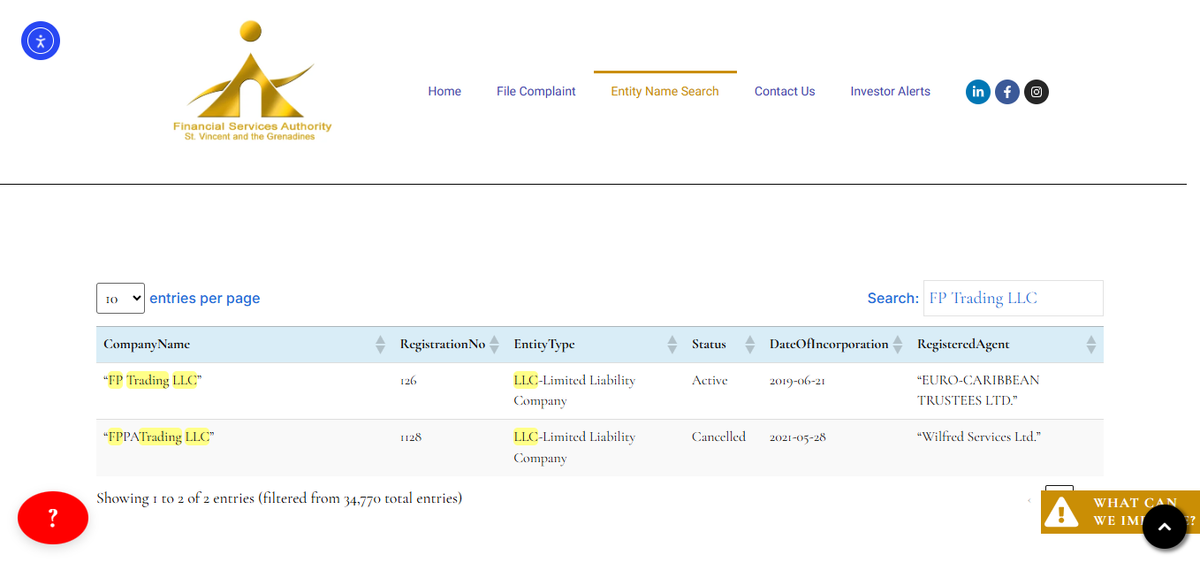
Task: Click the incorporation date 2021-05-28
Action: pos(798,438)
